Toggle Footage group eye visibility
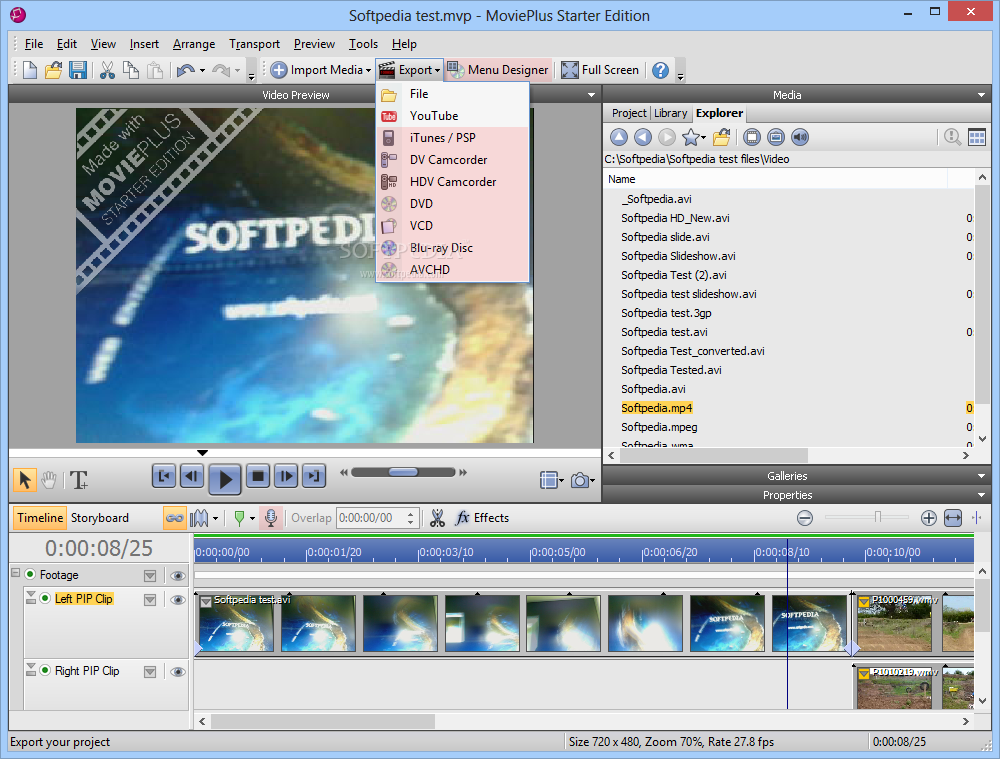Screen dimensions: 1000x759 tap(178, 575)
